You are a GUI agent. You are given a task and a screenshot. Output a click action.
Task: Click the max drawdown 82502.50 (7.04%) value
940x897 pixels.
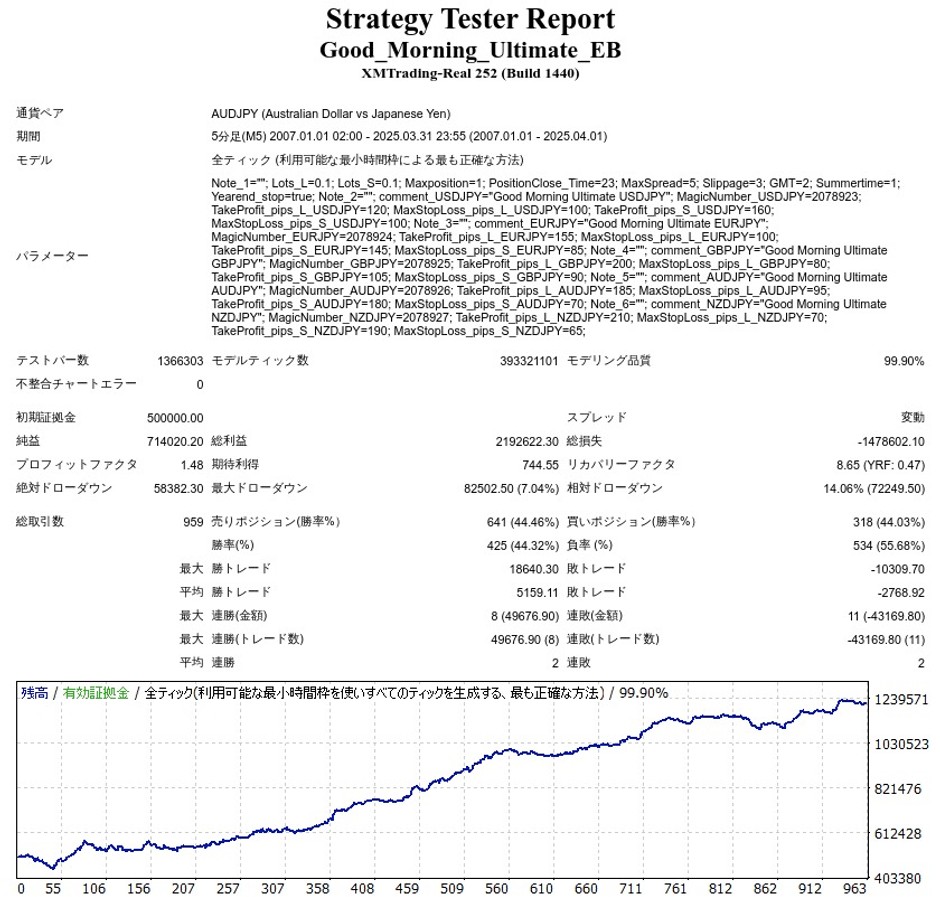511,489
